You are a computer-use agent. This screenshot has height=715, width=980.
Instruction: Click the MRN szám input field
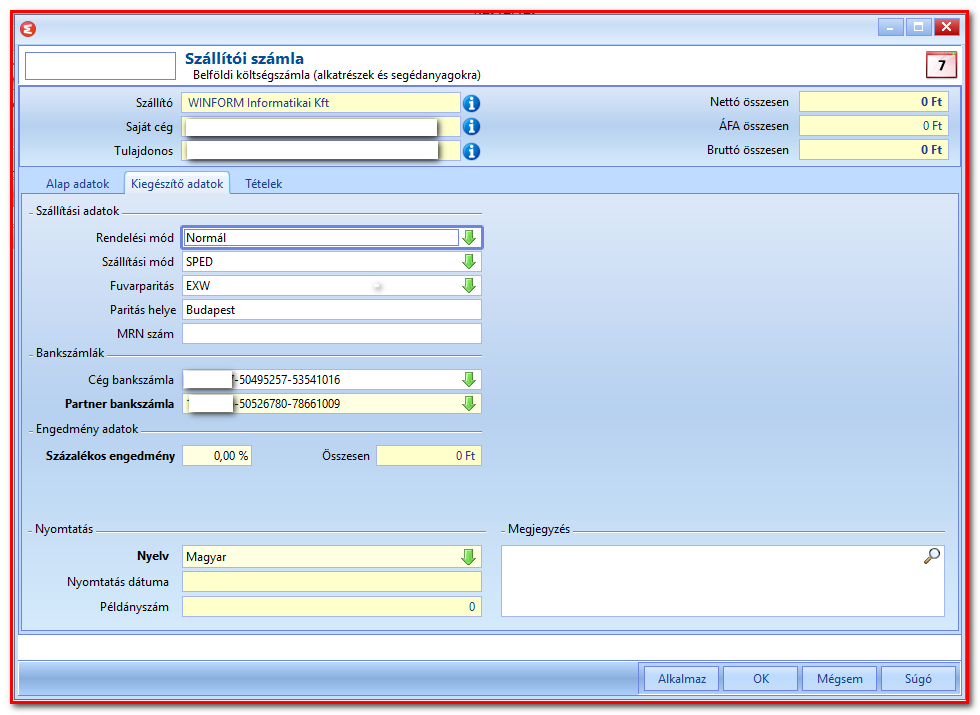click(x=332, y=334)
